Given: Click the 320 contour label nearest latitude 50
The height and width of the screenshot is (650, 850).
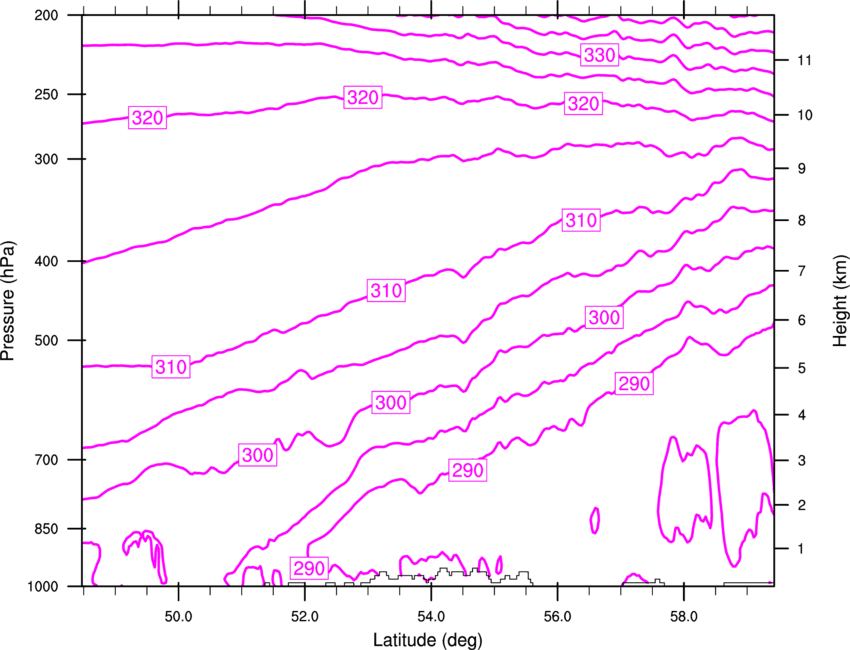Looking at the screenshot, I should point(147,118).
